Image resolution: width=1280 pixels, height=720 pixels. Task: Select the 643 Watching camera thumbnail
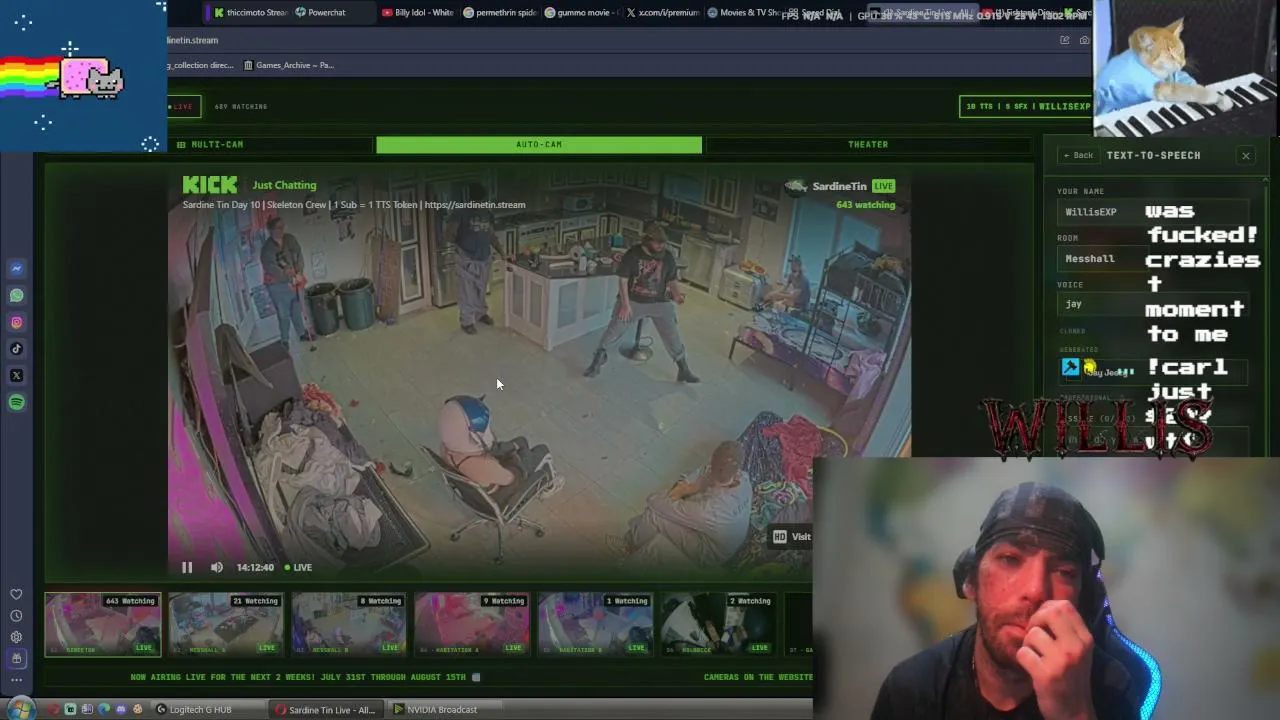point(102,624)
